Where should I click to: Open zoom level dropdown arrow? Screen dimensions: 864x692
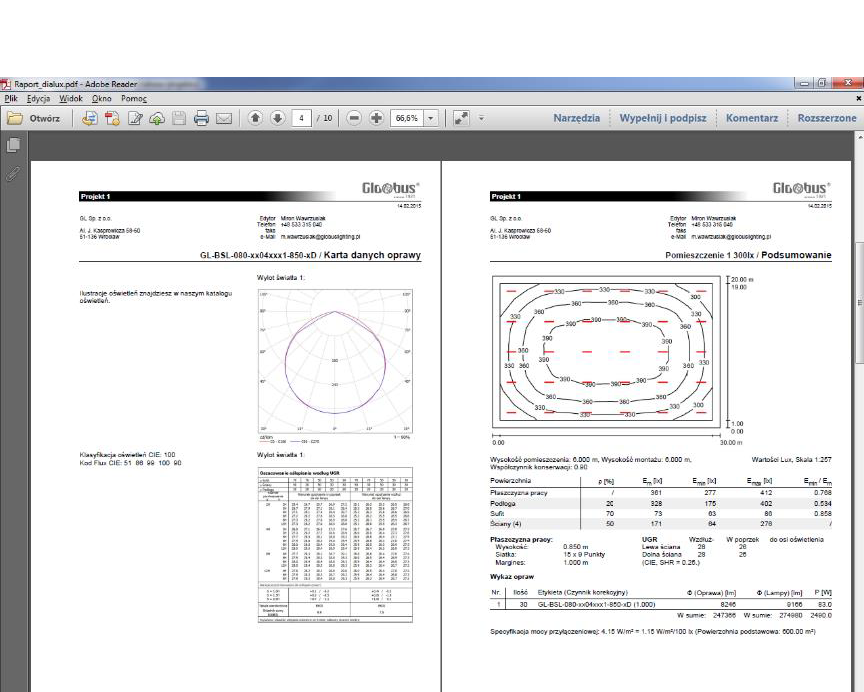(x=431, y=118)
